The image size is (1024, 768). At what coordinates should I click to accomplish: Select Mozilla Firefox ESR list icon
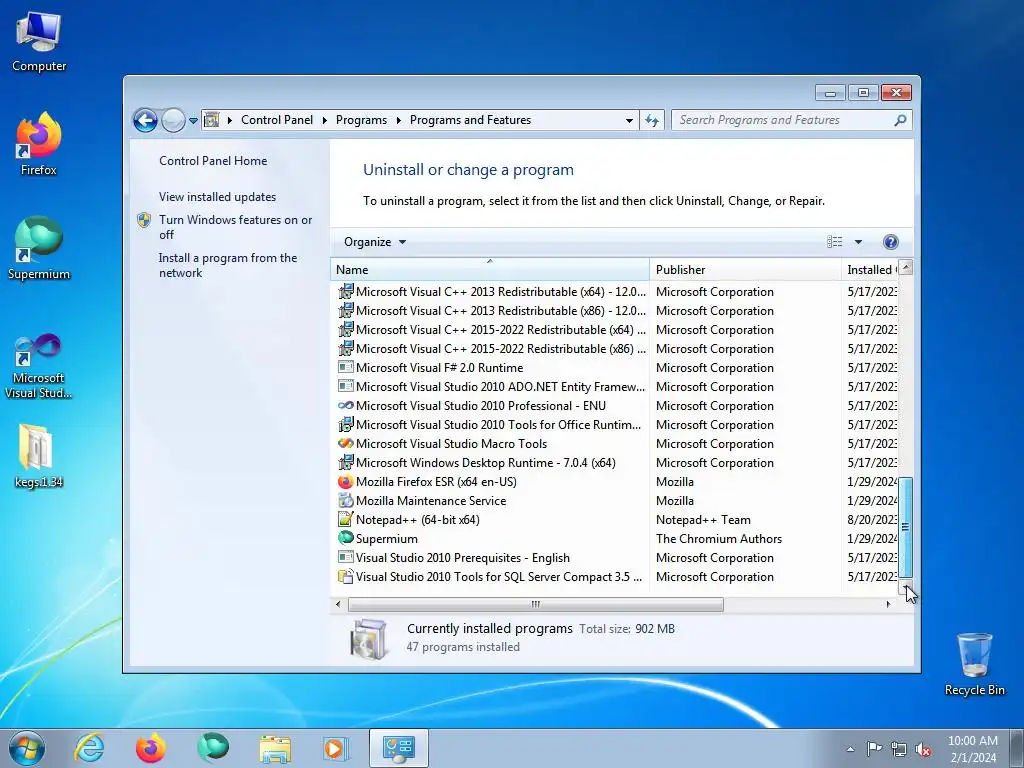point(345,481)
